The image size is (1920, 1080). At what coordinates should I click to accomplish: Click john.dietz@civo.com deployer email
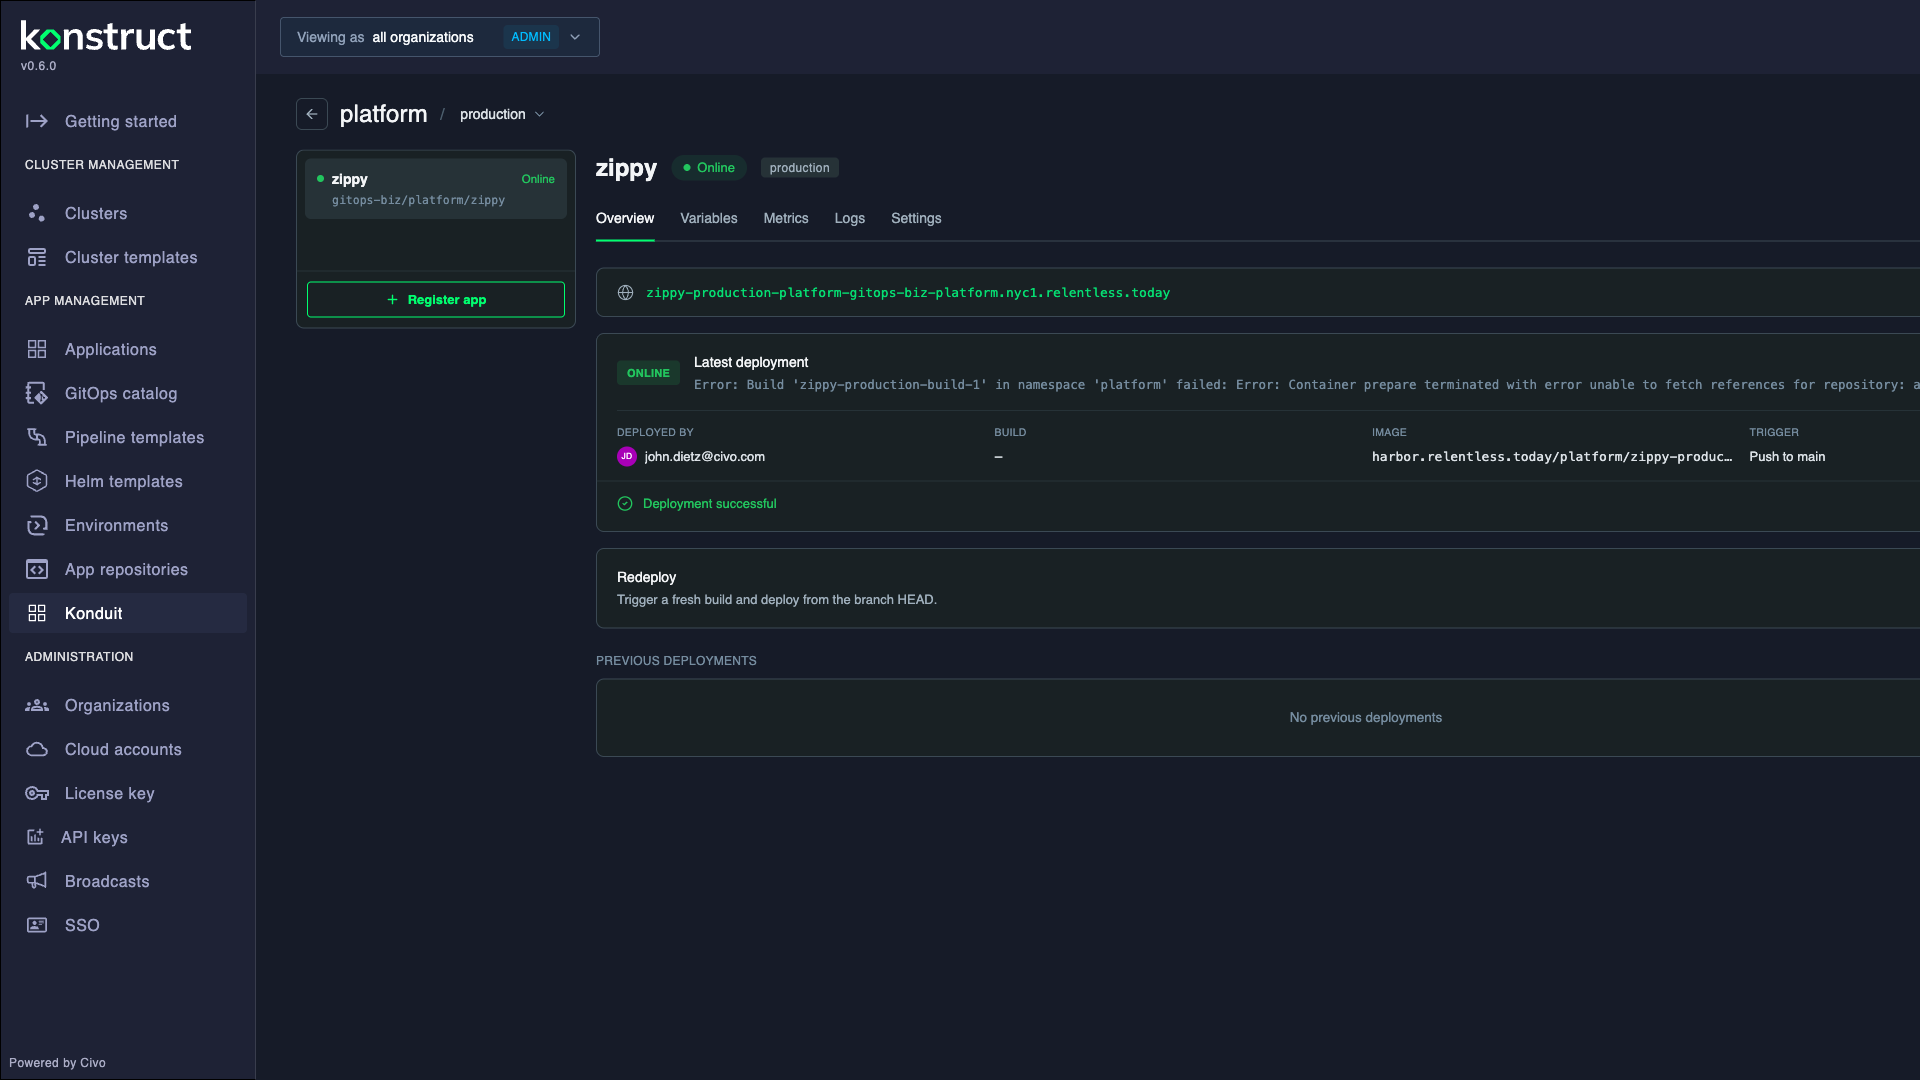(705, 457)
